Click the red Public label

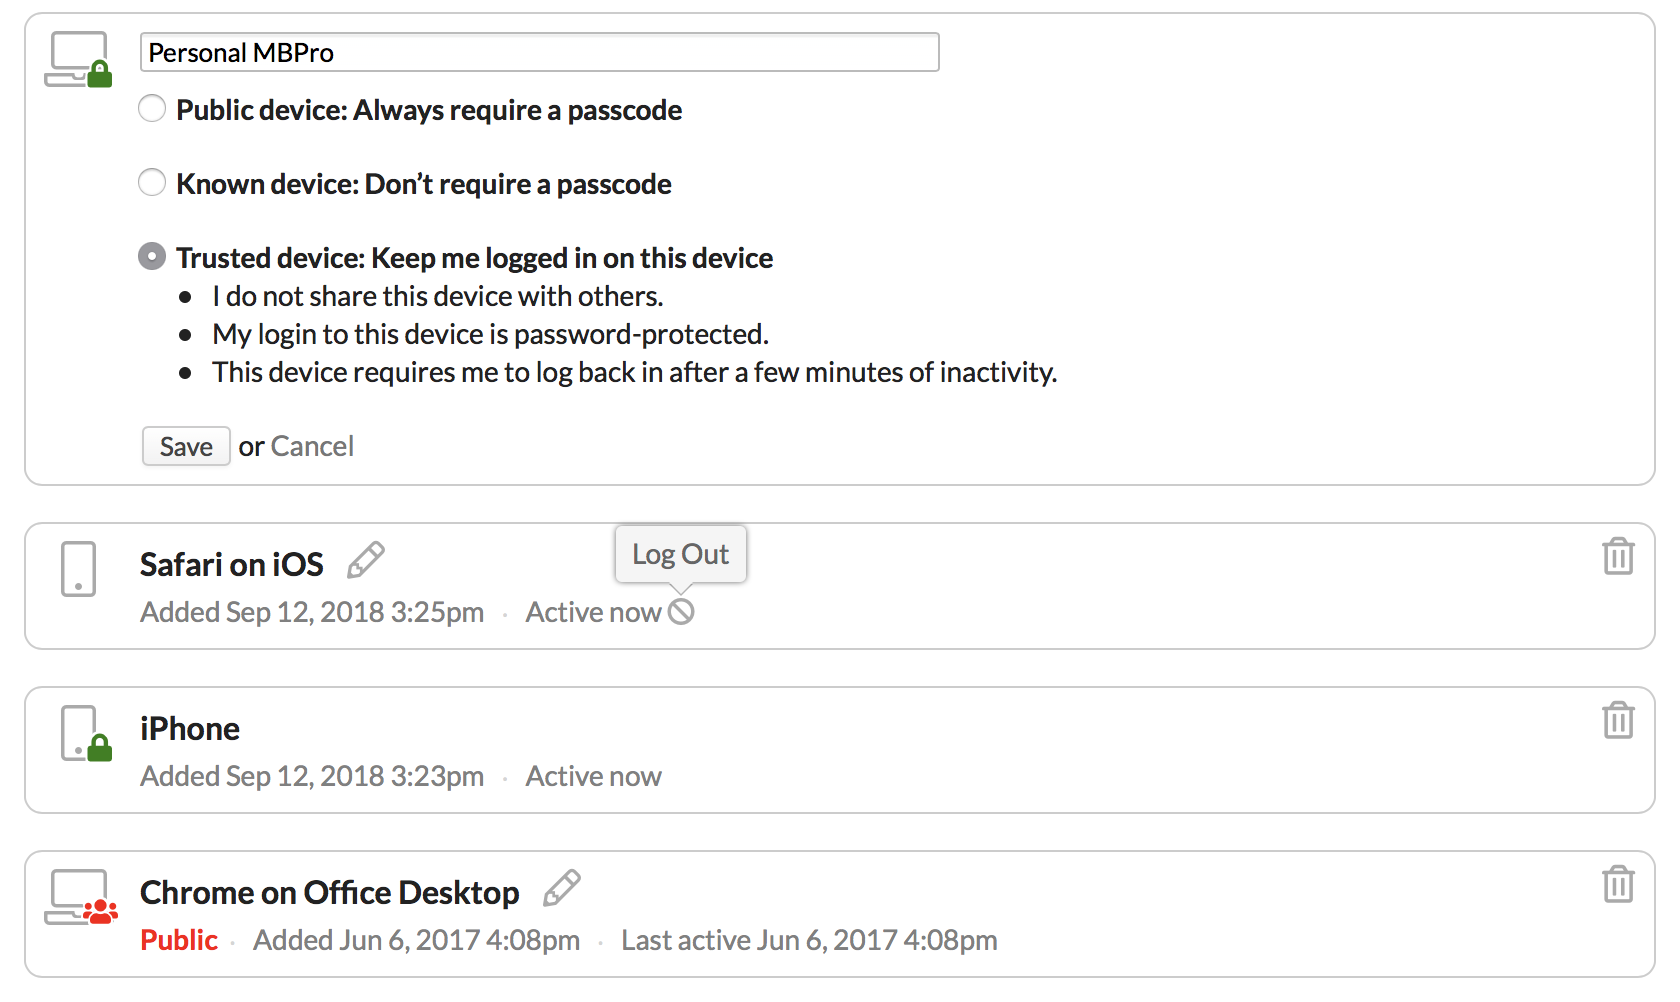[179, 940]
